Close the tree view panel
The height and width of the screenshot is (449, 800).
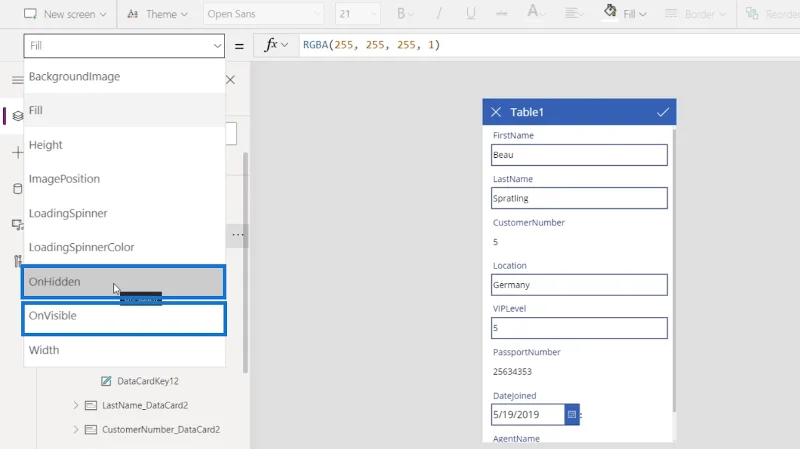click(x=231, y=80)
